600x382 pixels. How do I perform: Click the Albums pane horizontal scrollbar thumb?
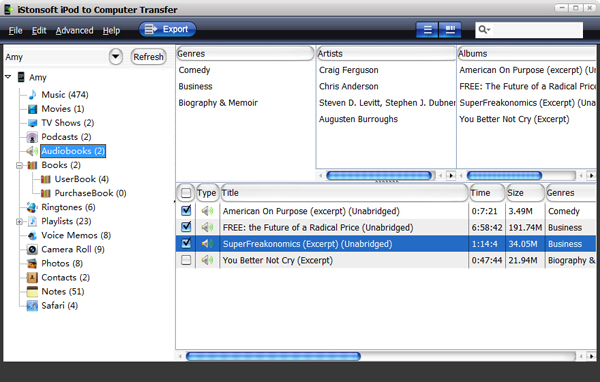coord(504,176)
